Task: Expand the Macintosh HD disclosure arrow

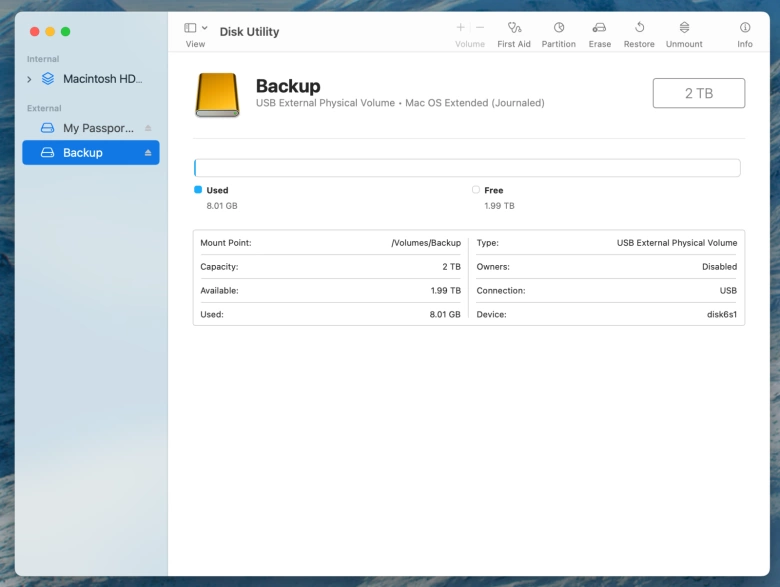Action: (29, 79)
